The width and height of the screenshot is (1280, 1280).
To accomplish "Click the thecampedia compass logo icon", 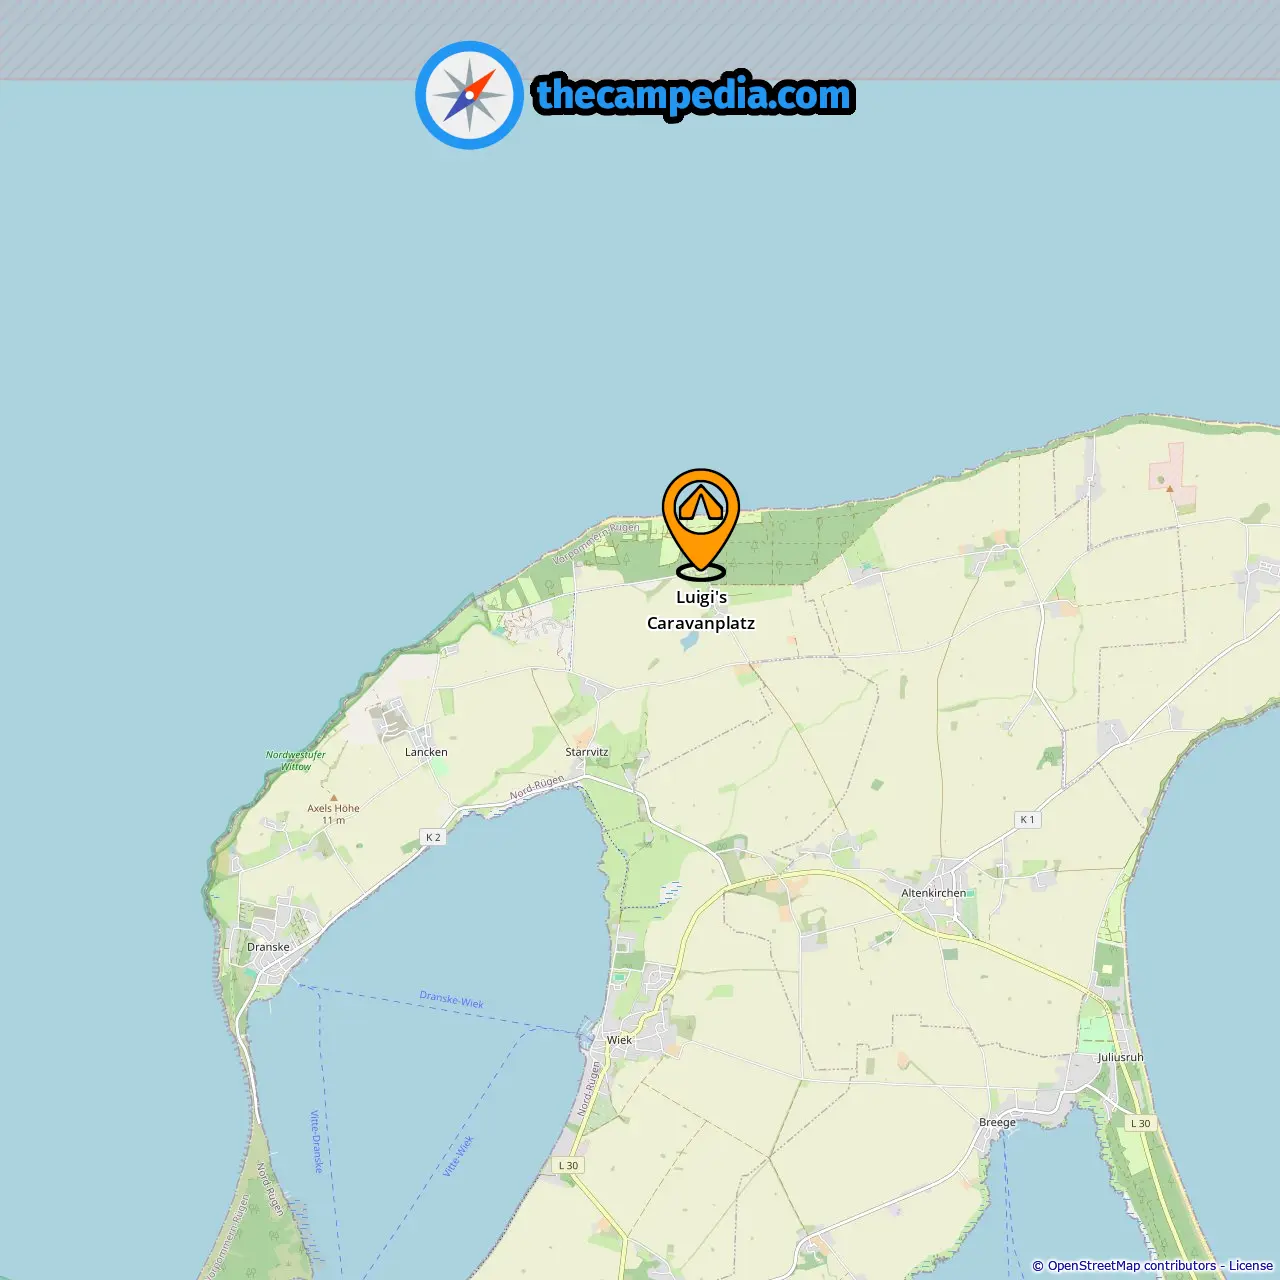I will 469,95.
